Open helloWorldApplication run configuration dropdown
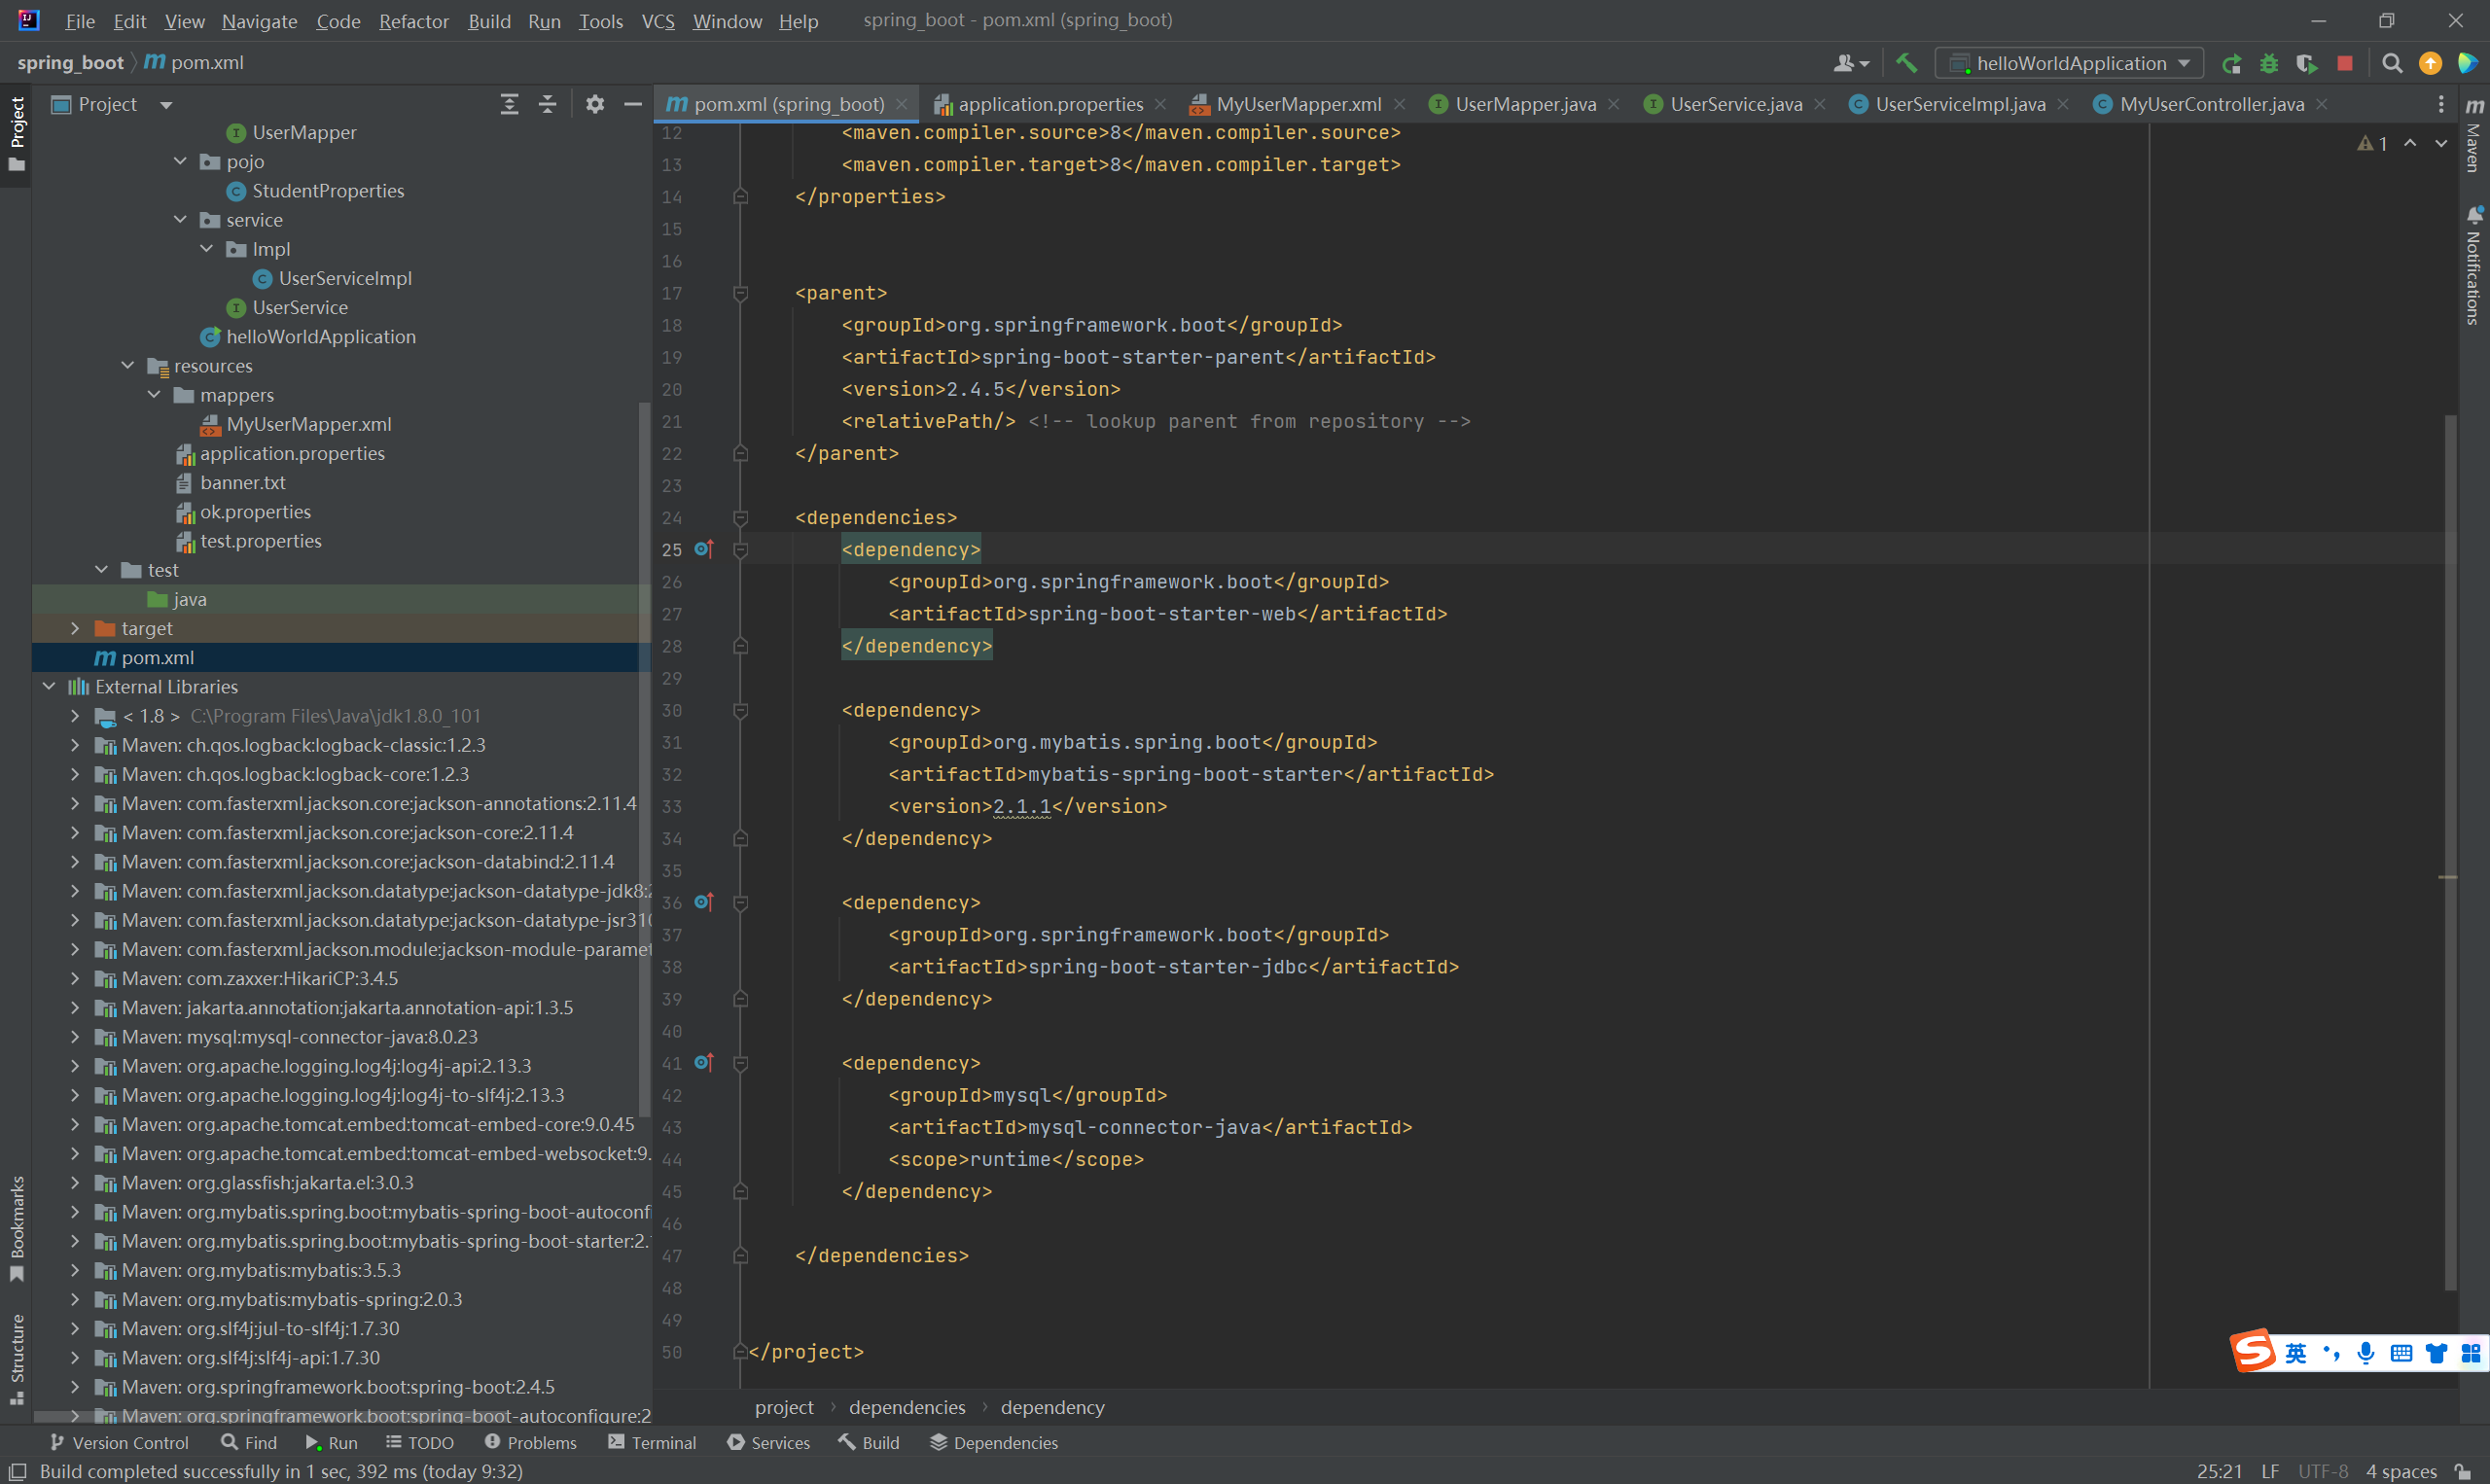This screenshot has height=1484, width=2490. point(2069,63)
